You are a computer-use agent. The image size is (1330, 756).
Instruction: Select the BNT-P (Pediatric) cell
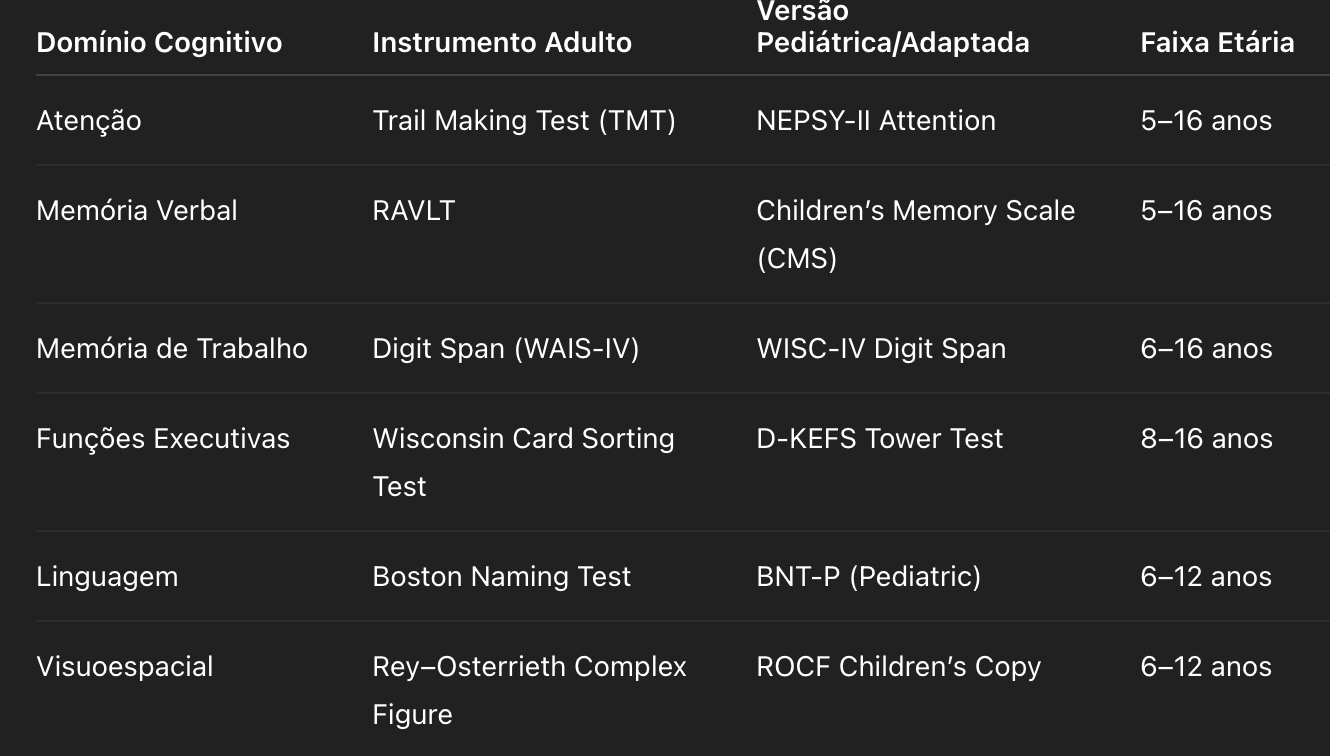(x=869, y=577)
